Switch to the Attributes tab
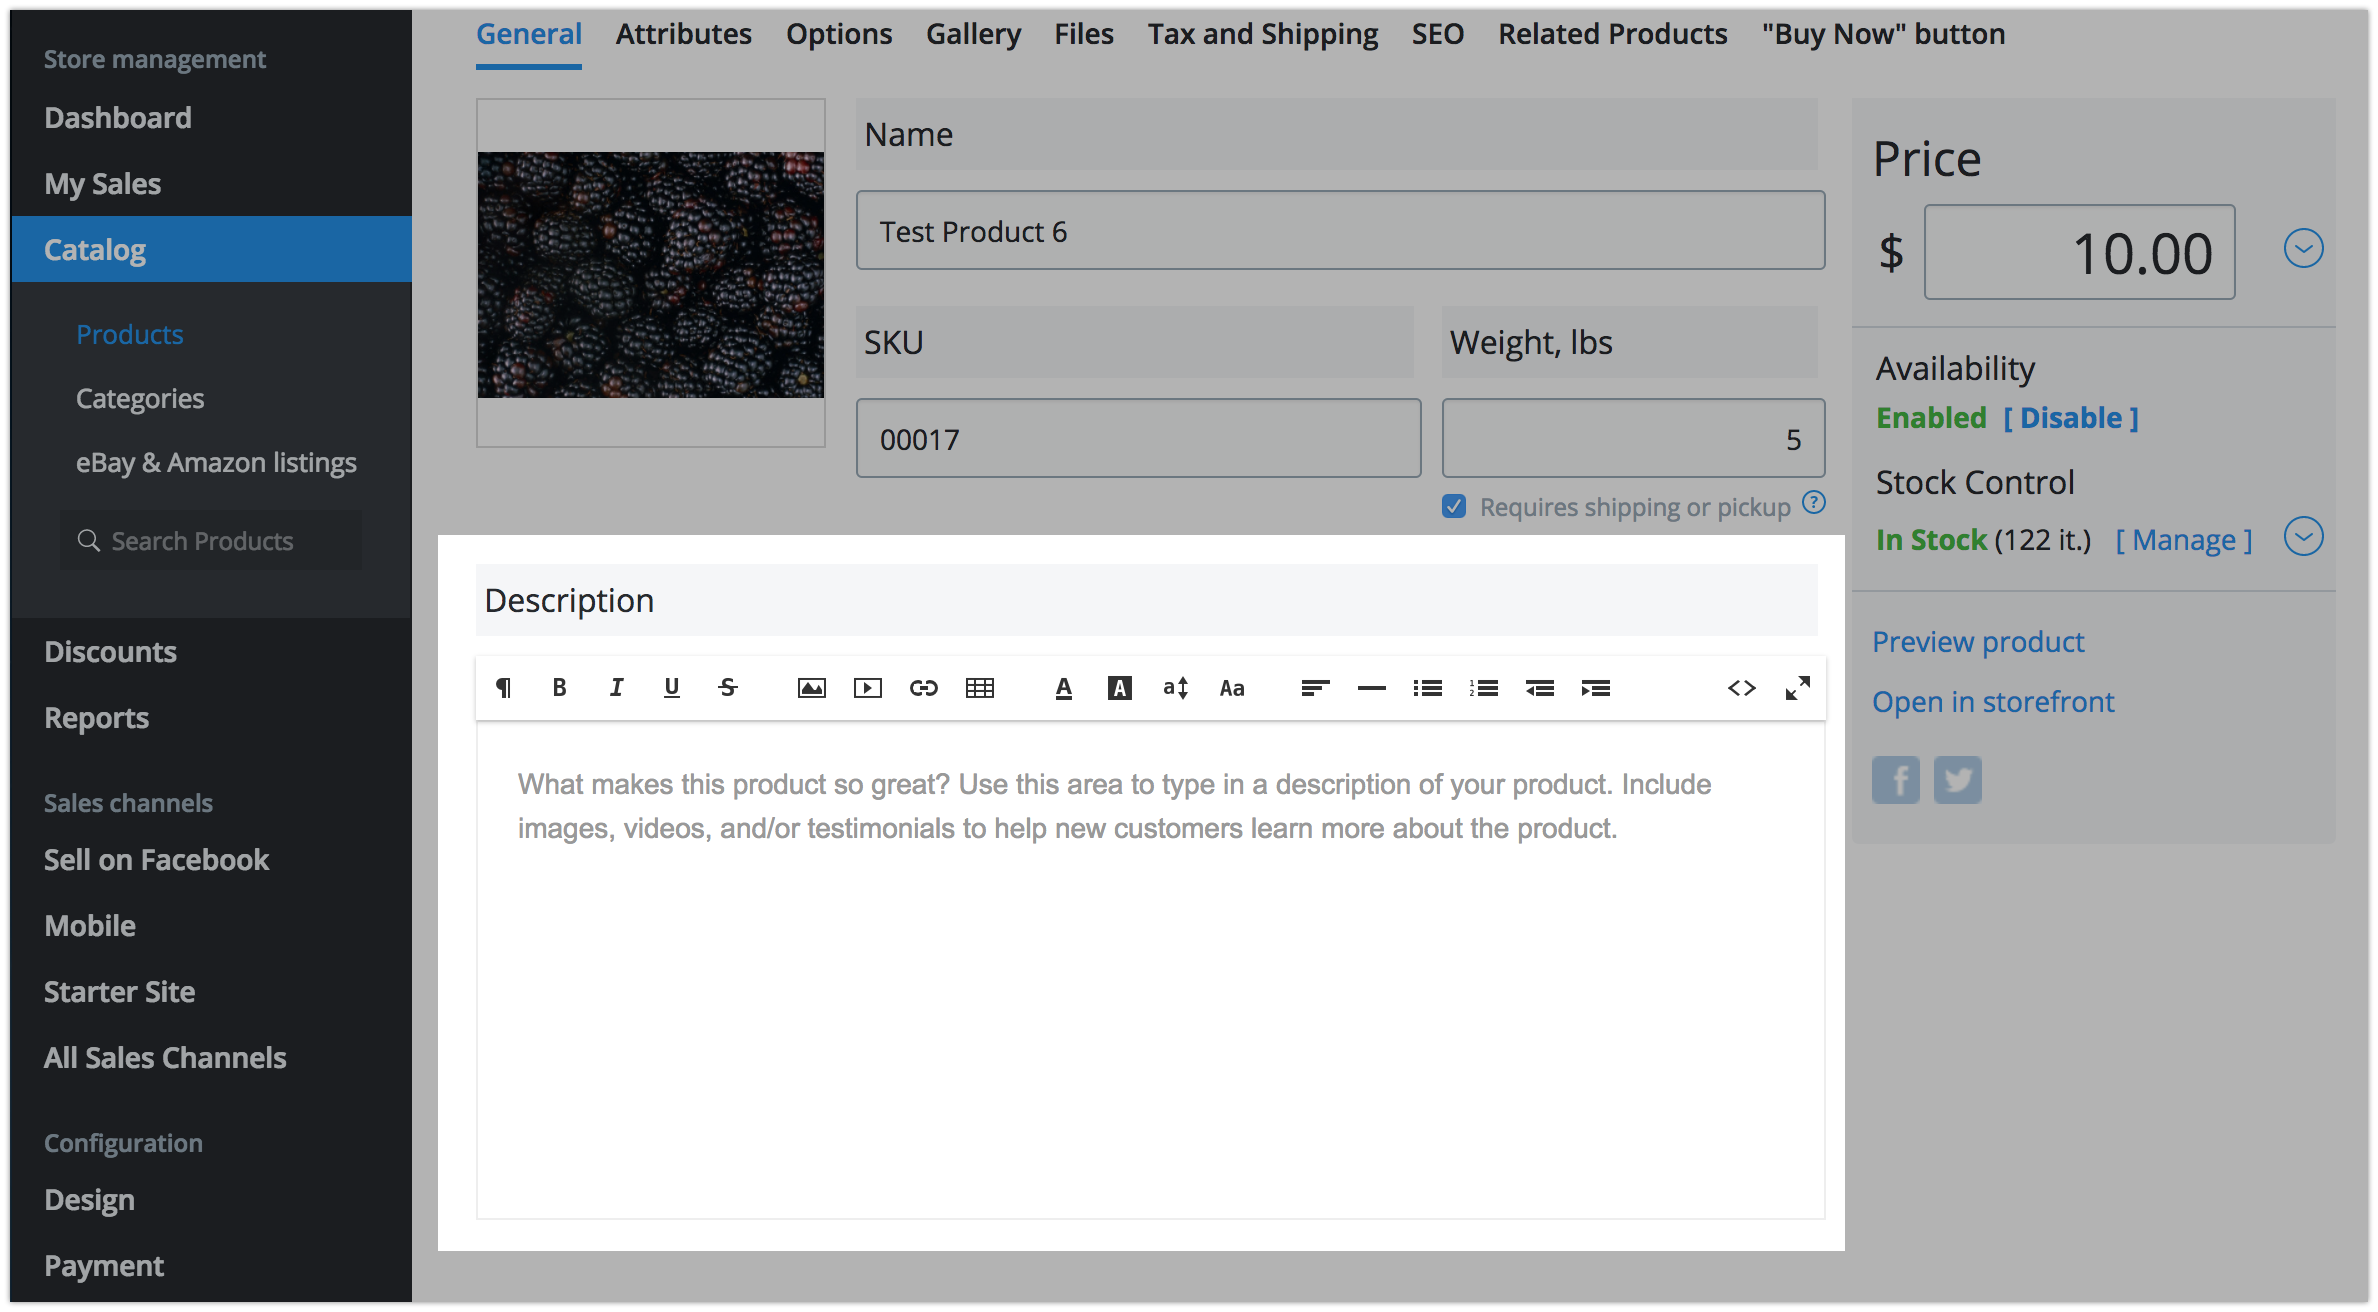This screenshot has width=2378, height=1312. click(683, 35)
